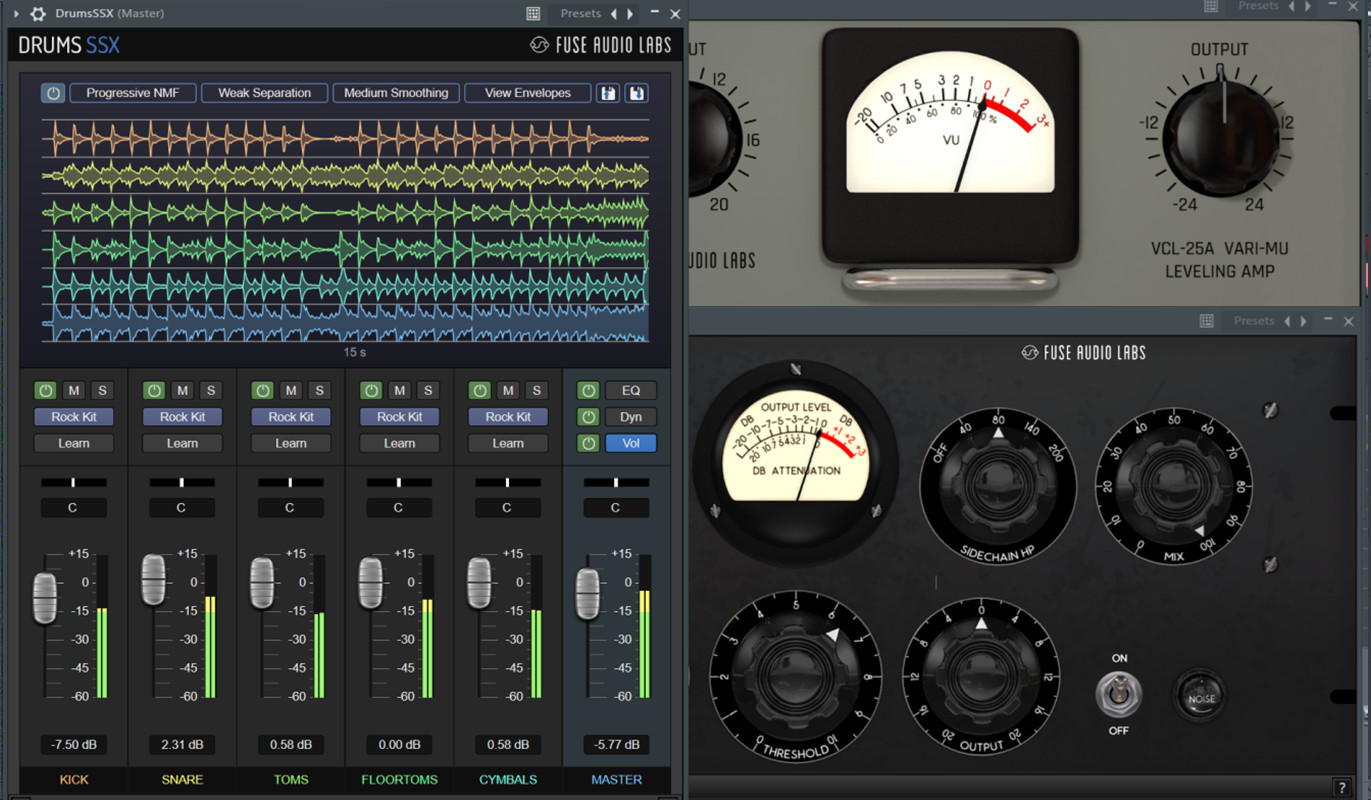Toggle the CYMBALS channel power

pos(479,391)
